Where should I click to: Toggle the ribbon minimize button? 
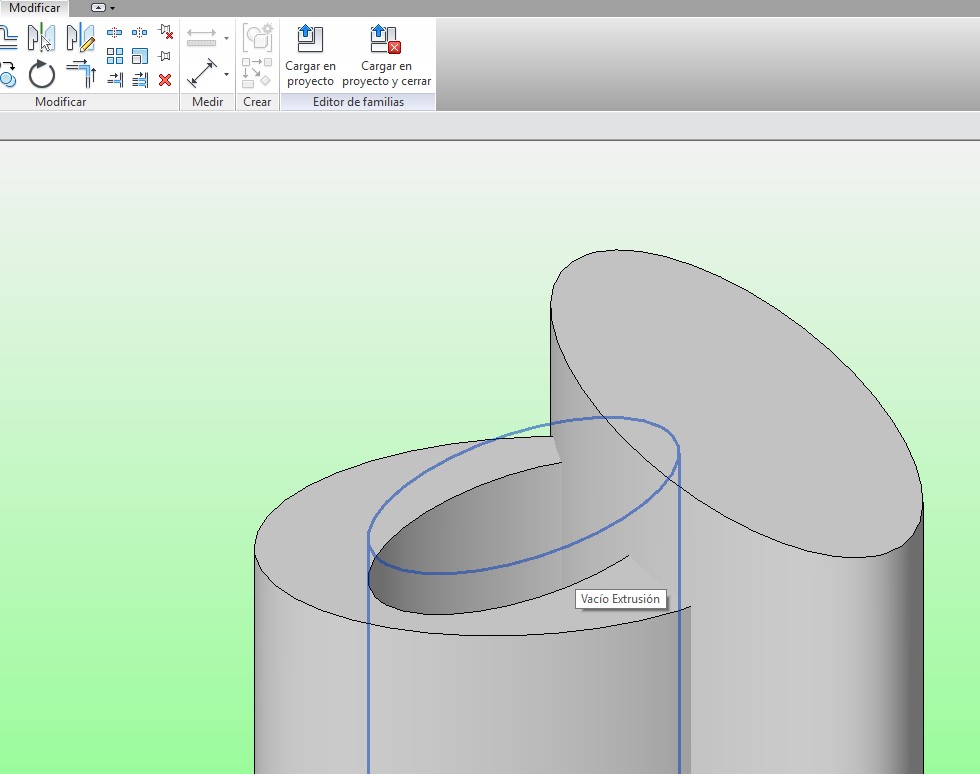[x=98, y=8]
